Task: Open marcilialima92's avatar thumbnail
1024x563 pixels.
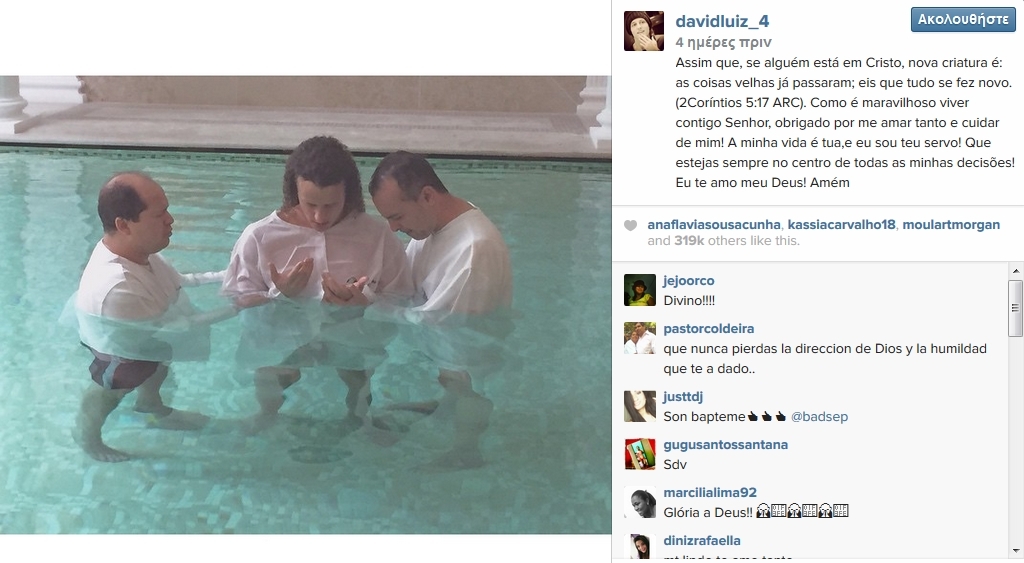Action: [640, 502]
